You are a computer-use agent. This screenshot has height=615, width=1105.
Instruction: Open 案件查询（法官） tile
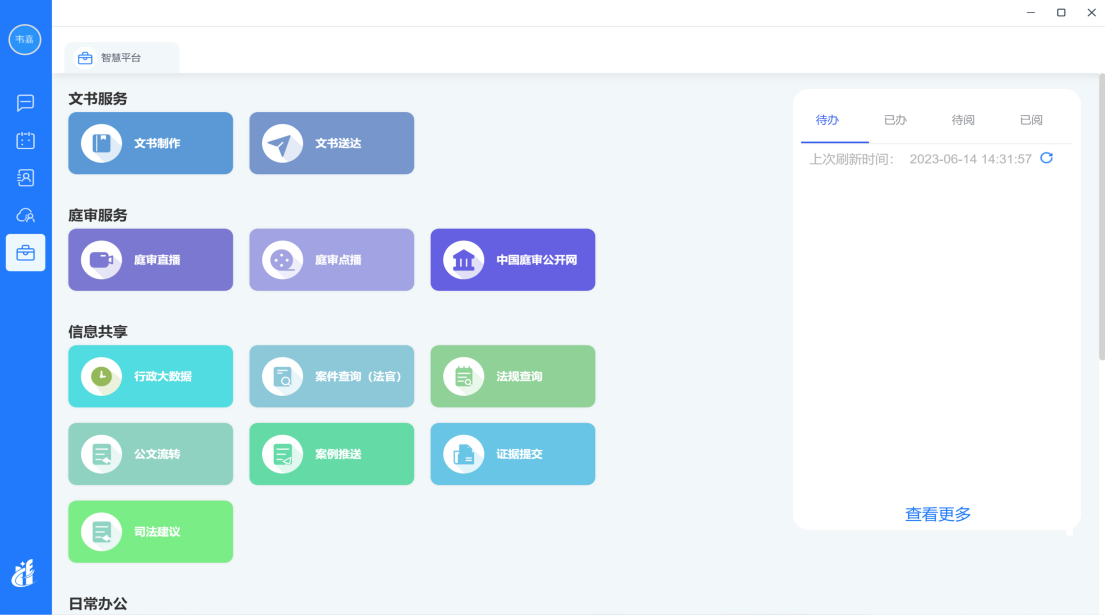[331, 376]
